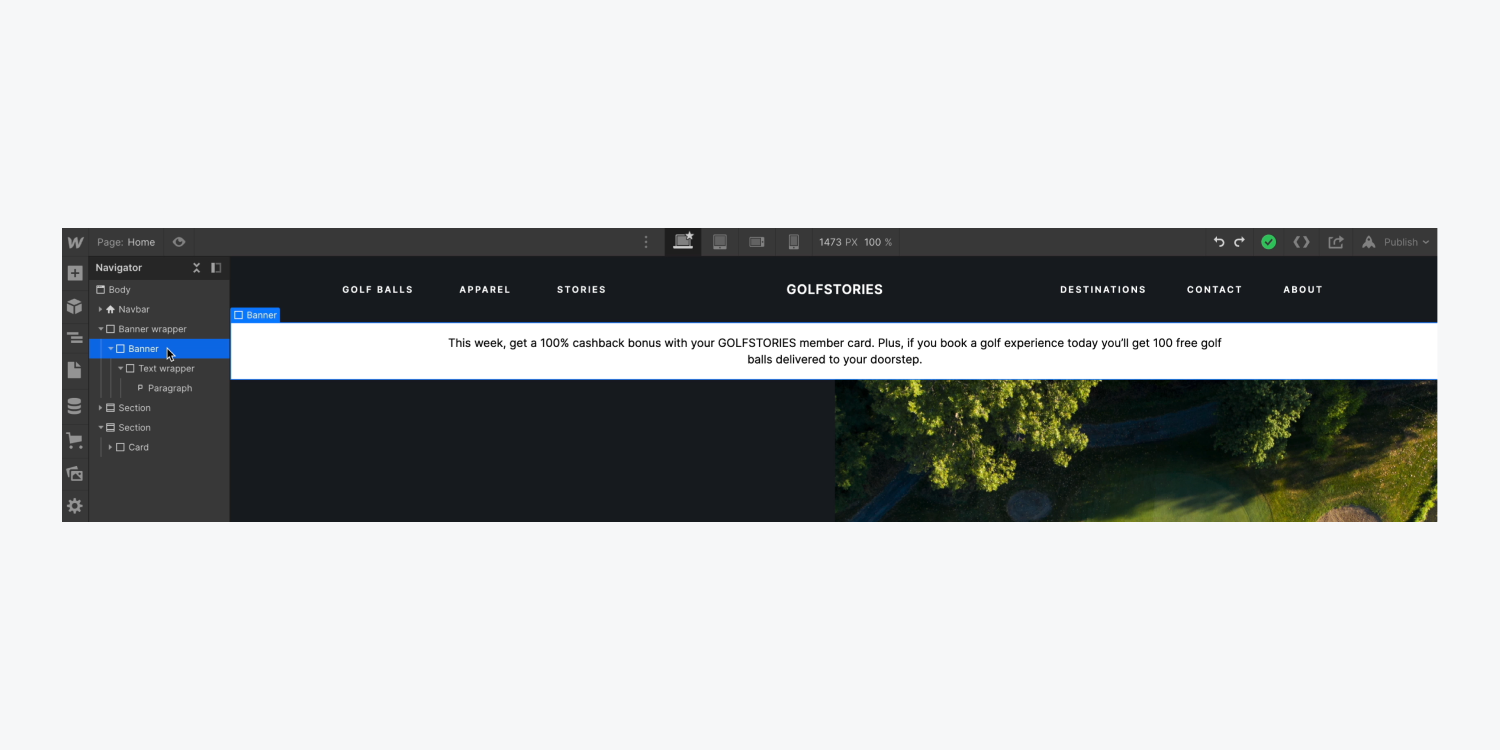Select Text wrapper in Navigator
Screen dimensions: 1501x751
(160, 369)
